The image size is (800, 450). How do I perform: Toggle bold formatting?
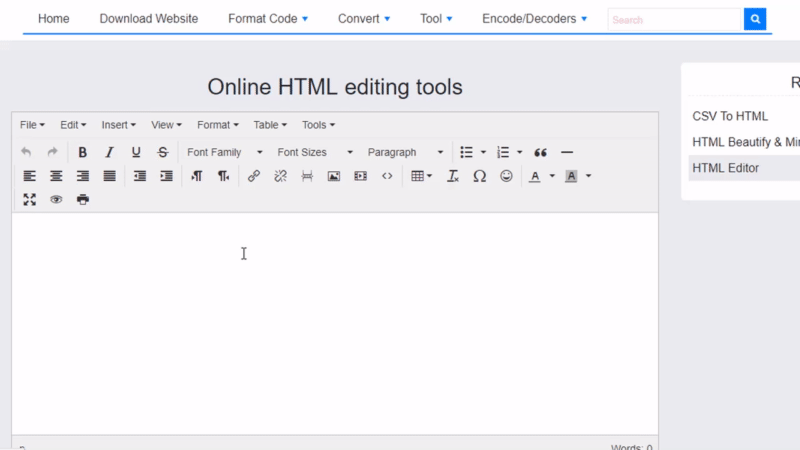point(83,152)
